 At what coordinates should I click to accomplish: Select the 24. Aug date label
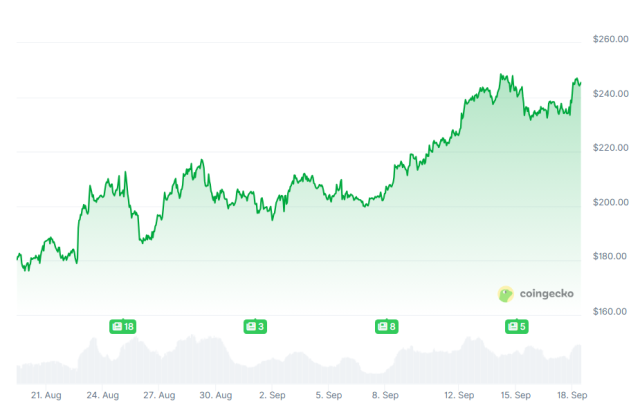pos(103,395)
